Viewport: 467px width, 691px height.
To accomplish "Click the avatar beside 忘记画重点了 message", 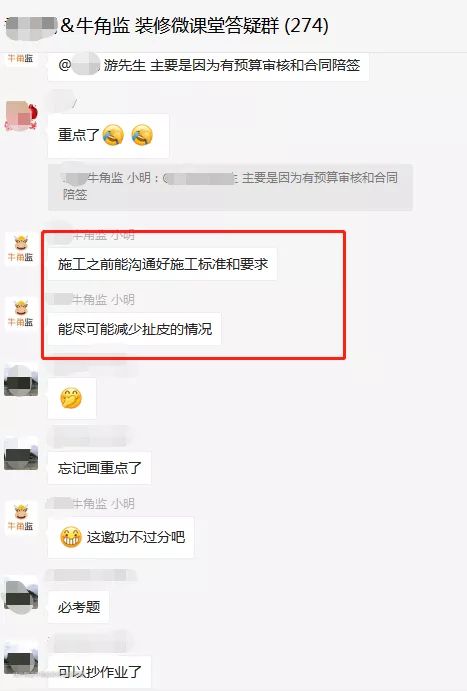I will 21,453.
